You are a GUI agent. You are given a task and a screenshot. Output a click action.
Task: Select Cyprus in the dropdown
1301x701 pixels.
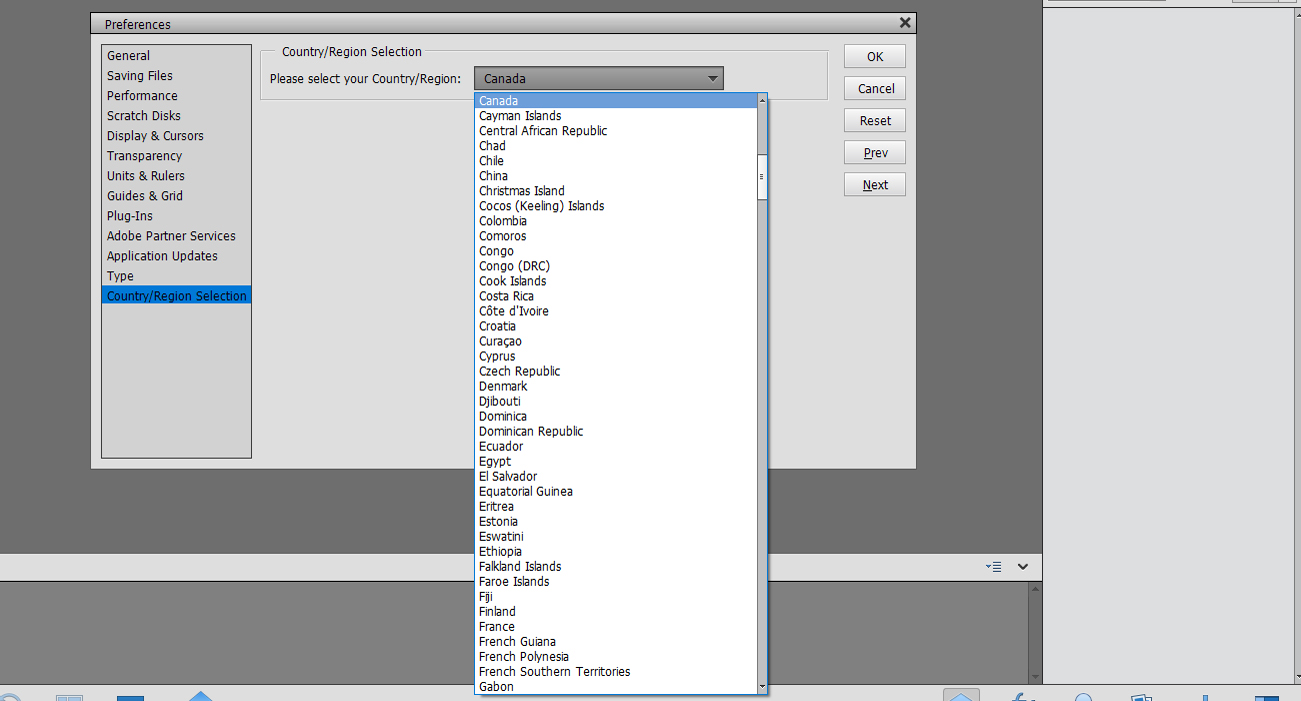(616, 355)
